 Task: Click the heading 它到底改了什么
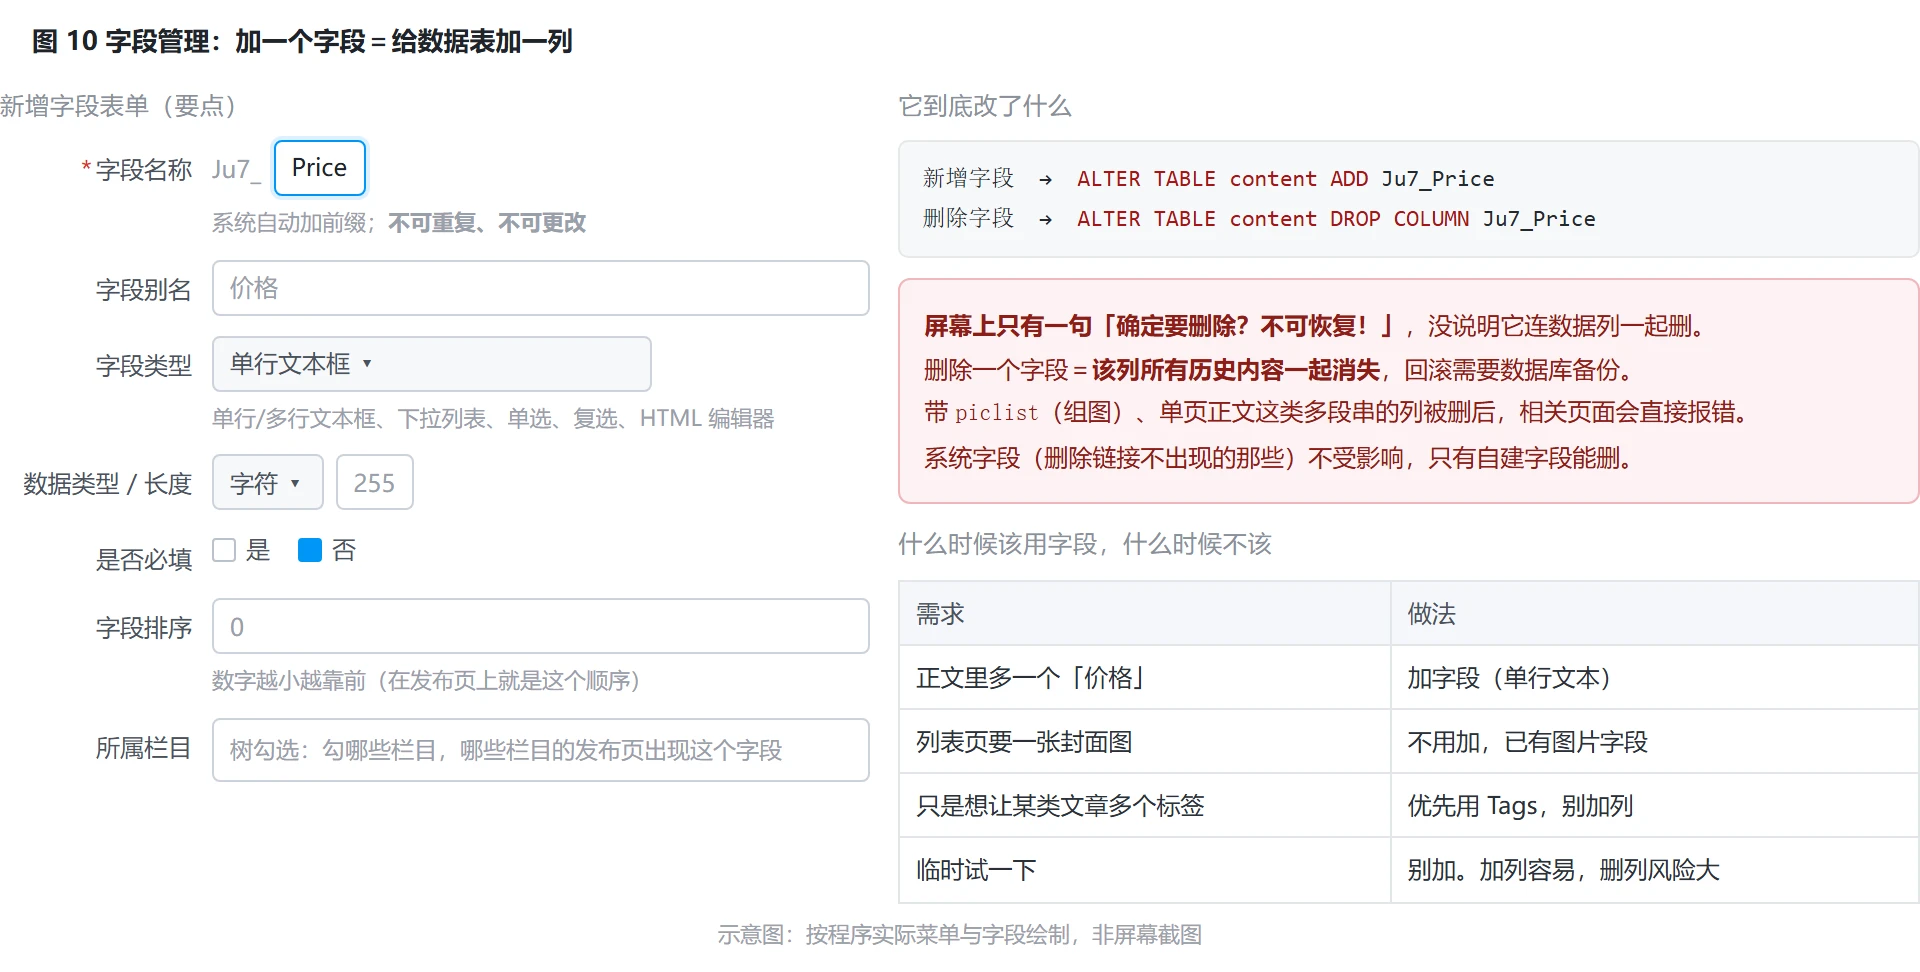[x=985, y=106]
